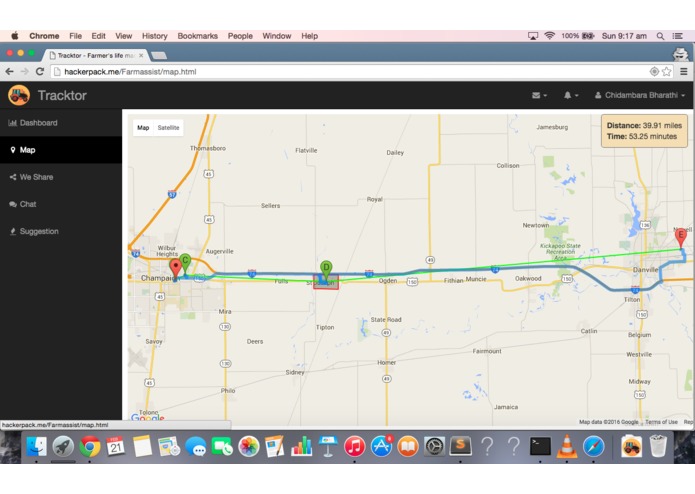Open the File menu
The image size is (695, 494).
75,36
